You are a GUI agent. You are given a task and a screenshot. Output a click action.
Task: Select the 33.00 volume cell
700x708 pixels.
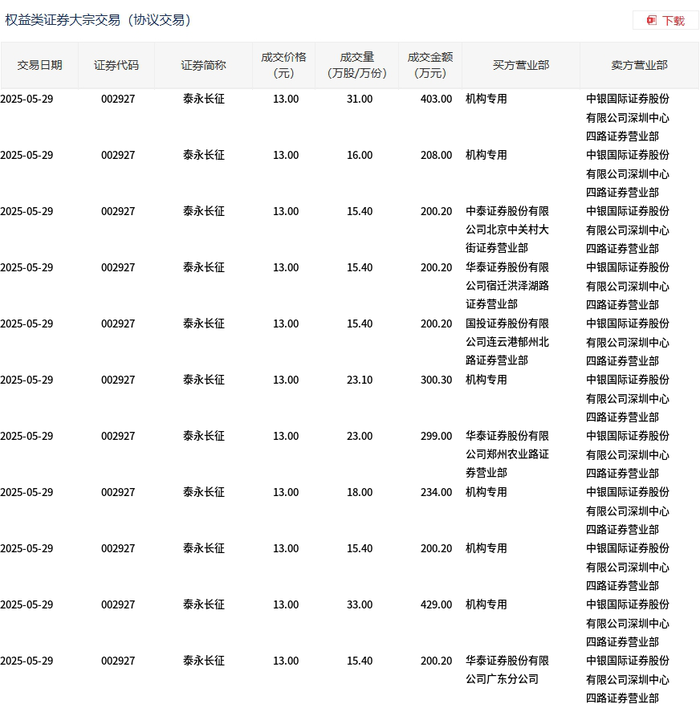click(359, 605)
